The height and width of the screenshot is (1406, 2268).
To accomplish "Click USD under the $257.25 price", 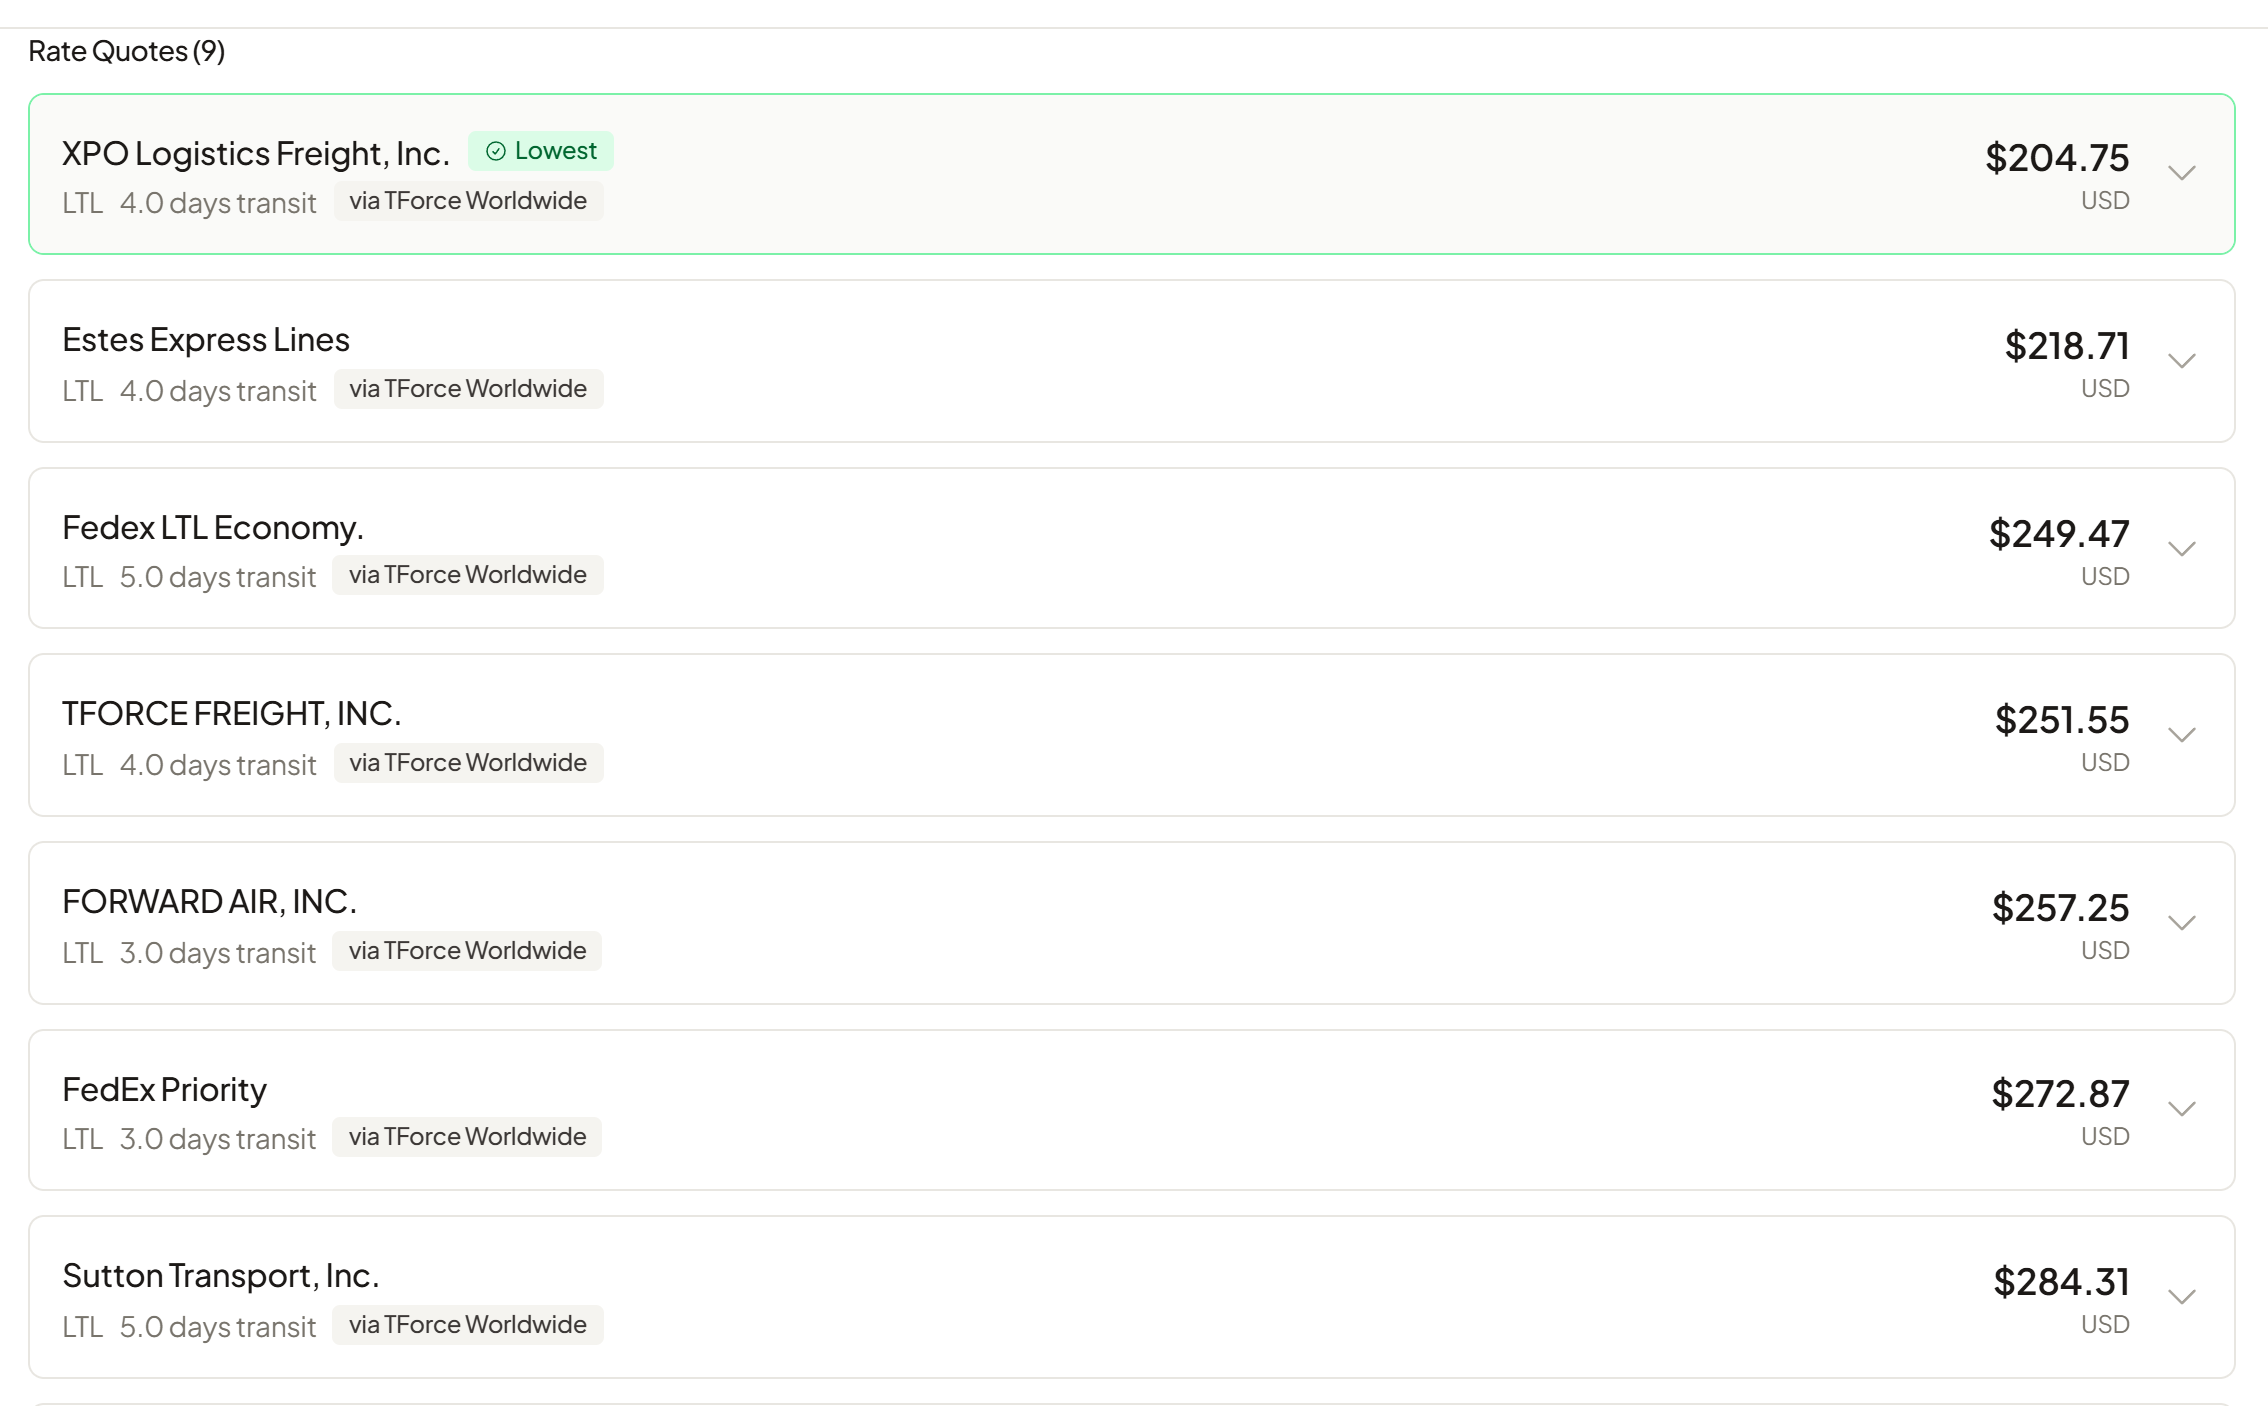I will point(2105,951).
